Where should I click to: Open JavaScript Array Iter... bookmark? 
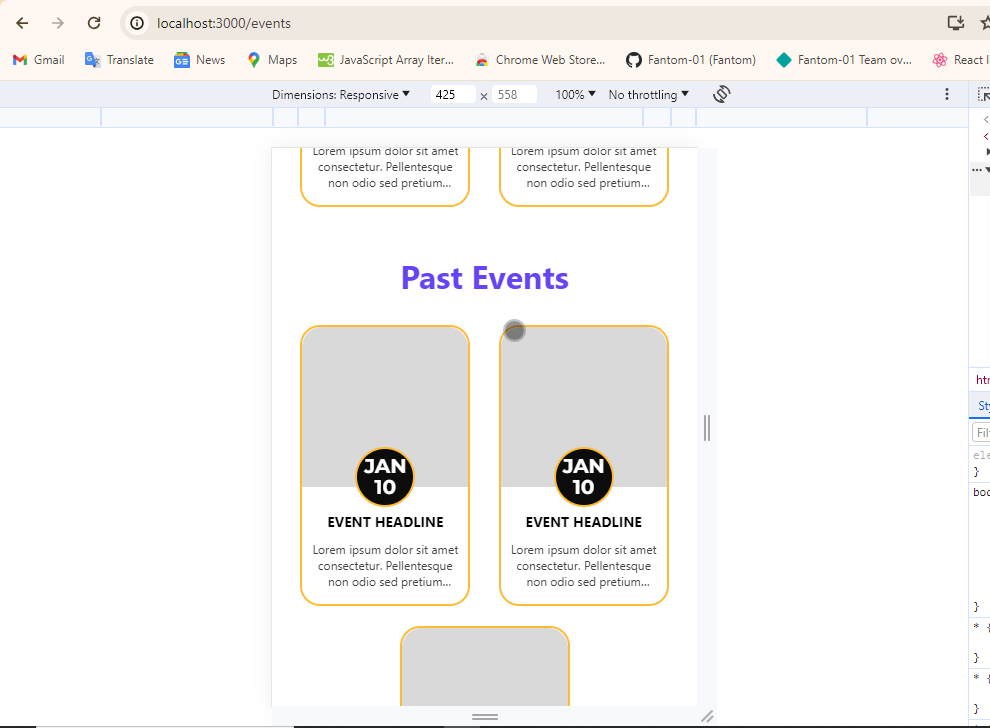(x=386, y=60)
